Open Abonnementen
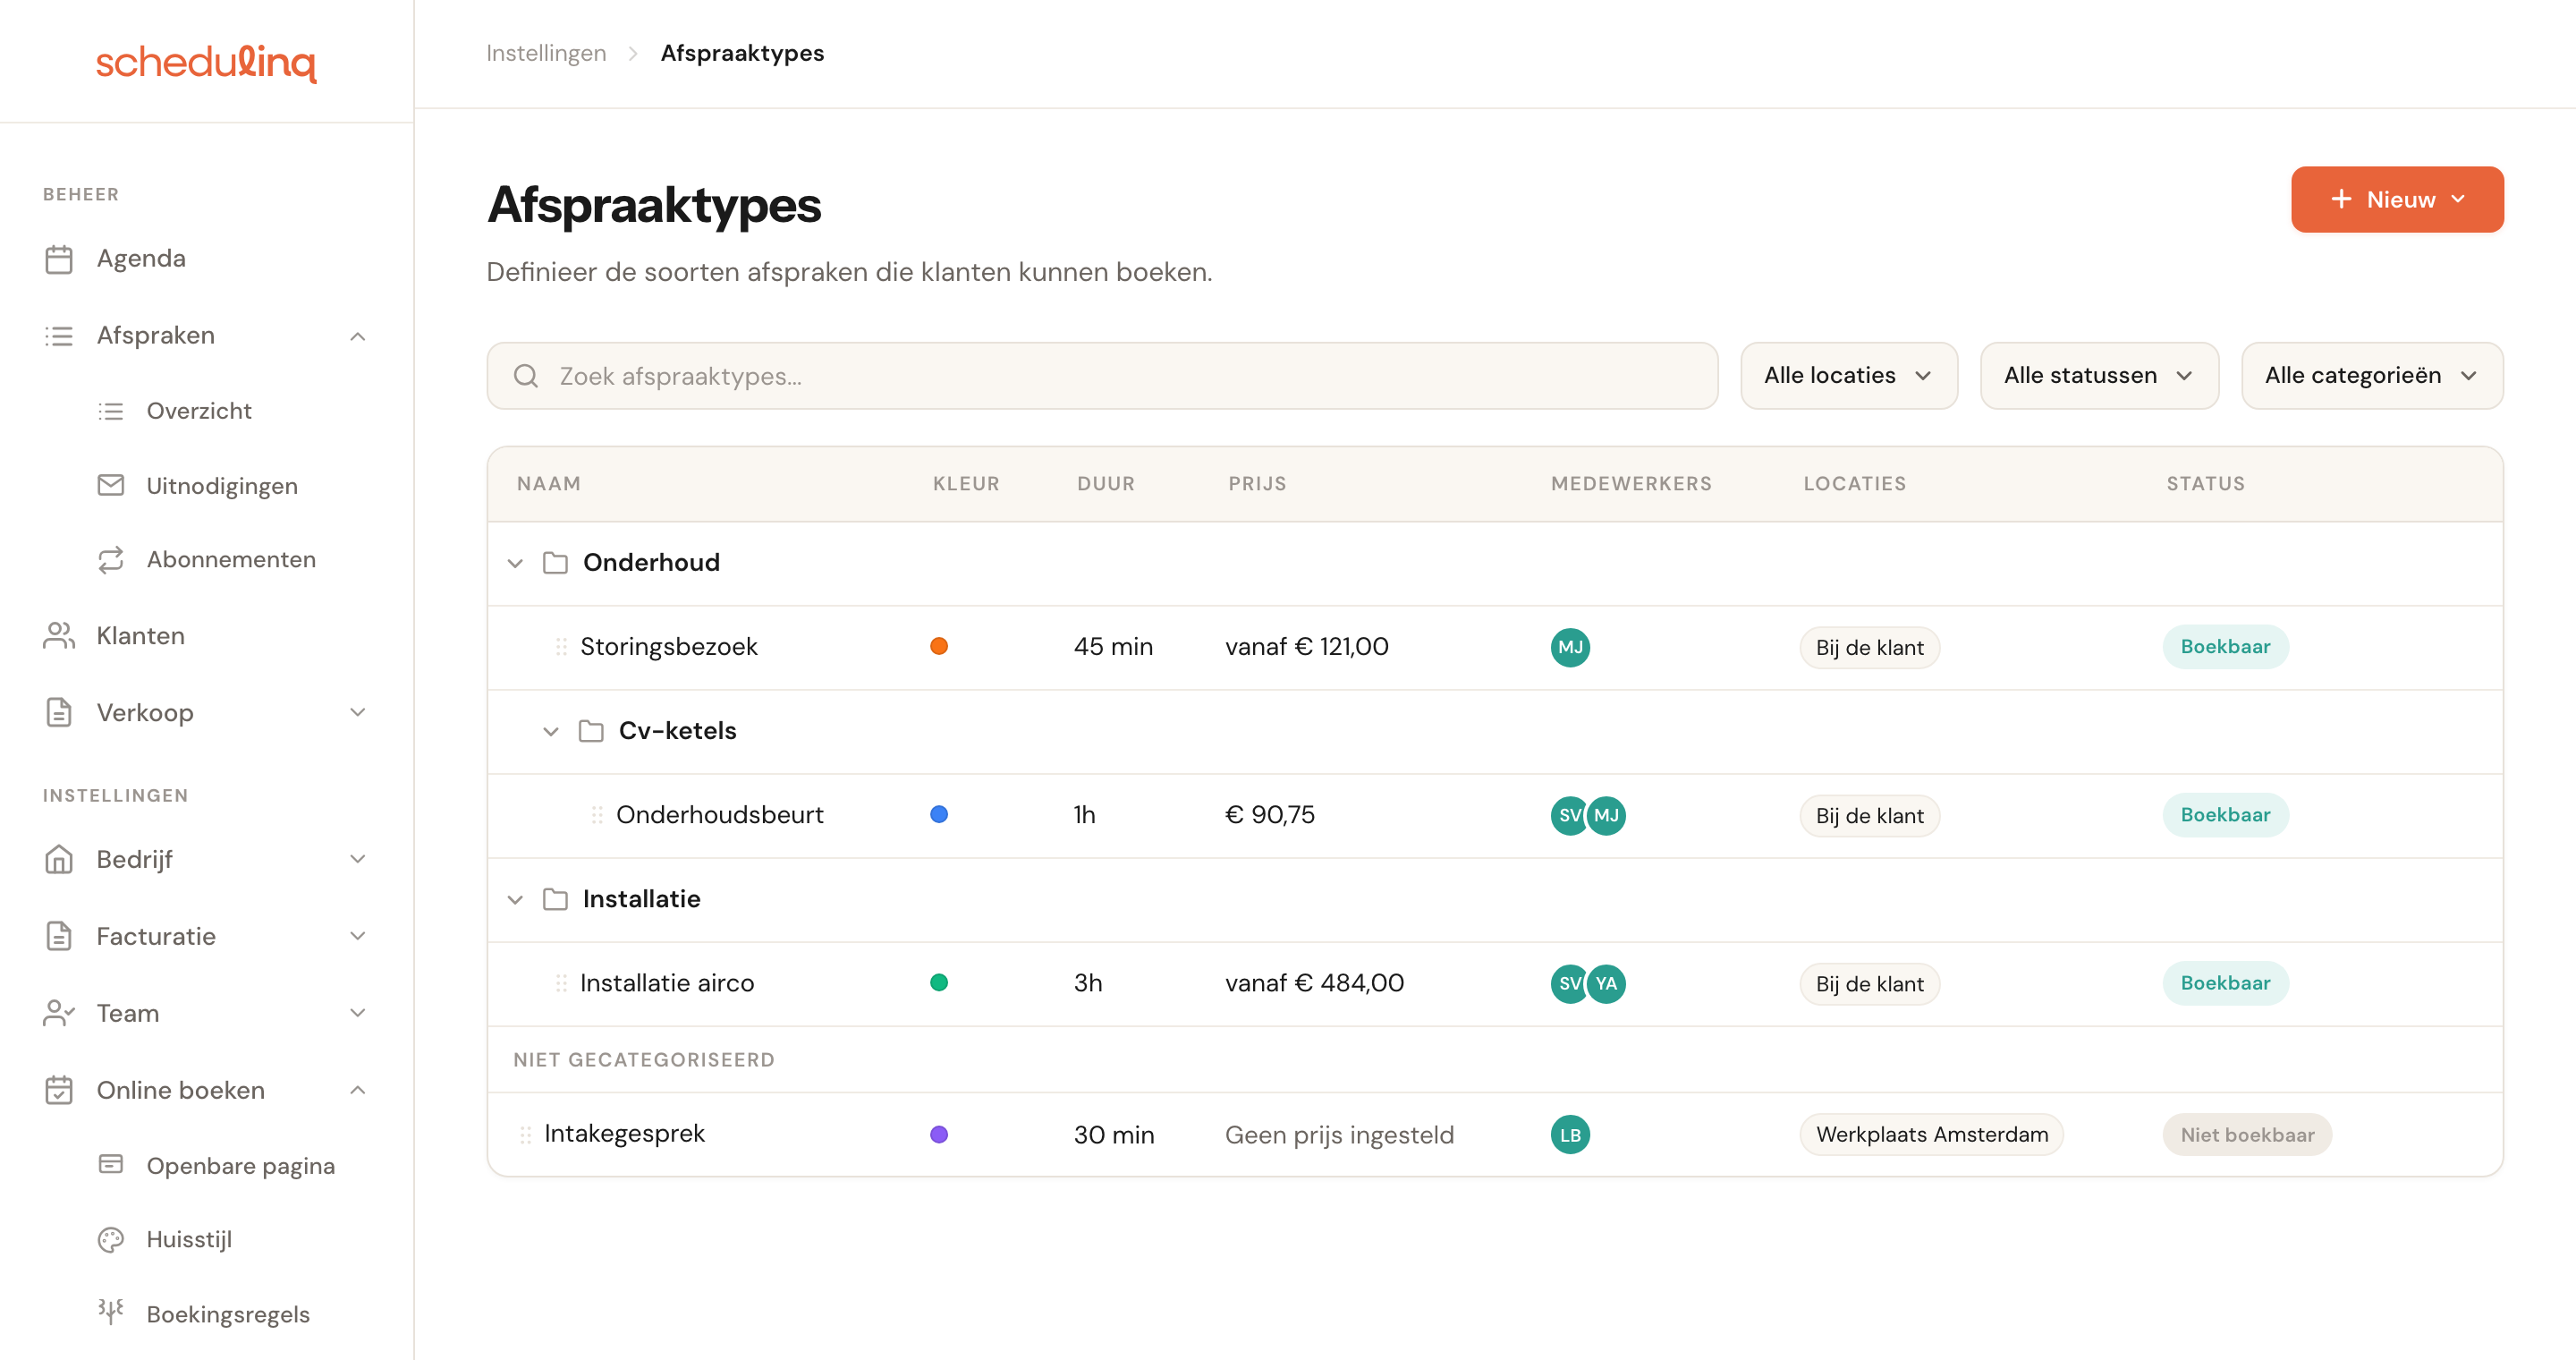Image resolution: width=2576 pixels, height=1360 pixels. tap(231, 559)
